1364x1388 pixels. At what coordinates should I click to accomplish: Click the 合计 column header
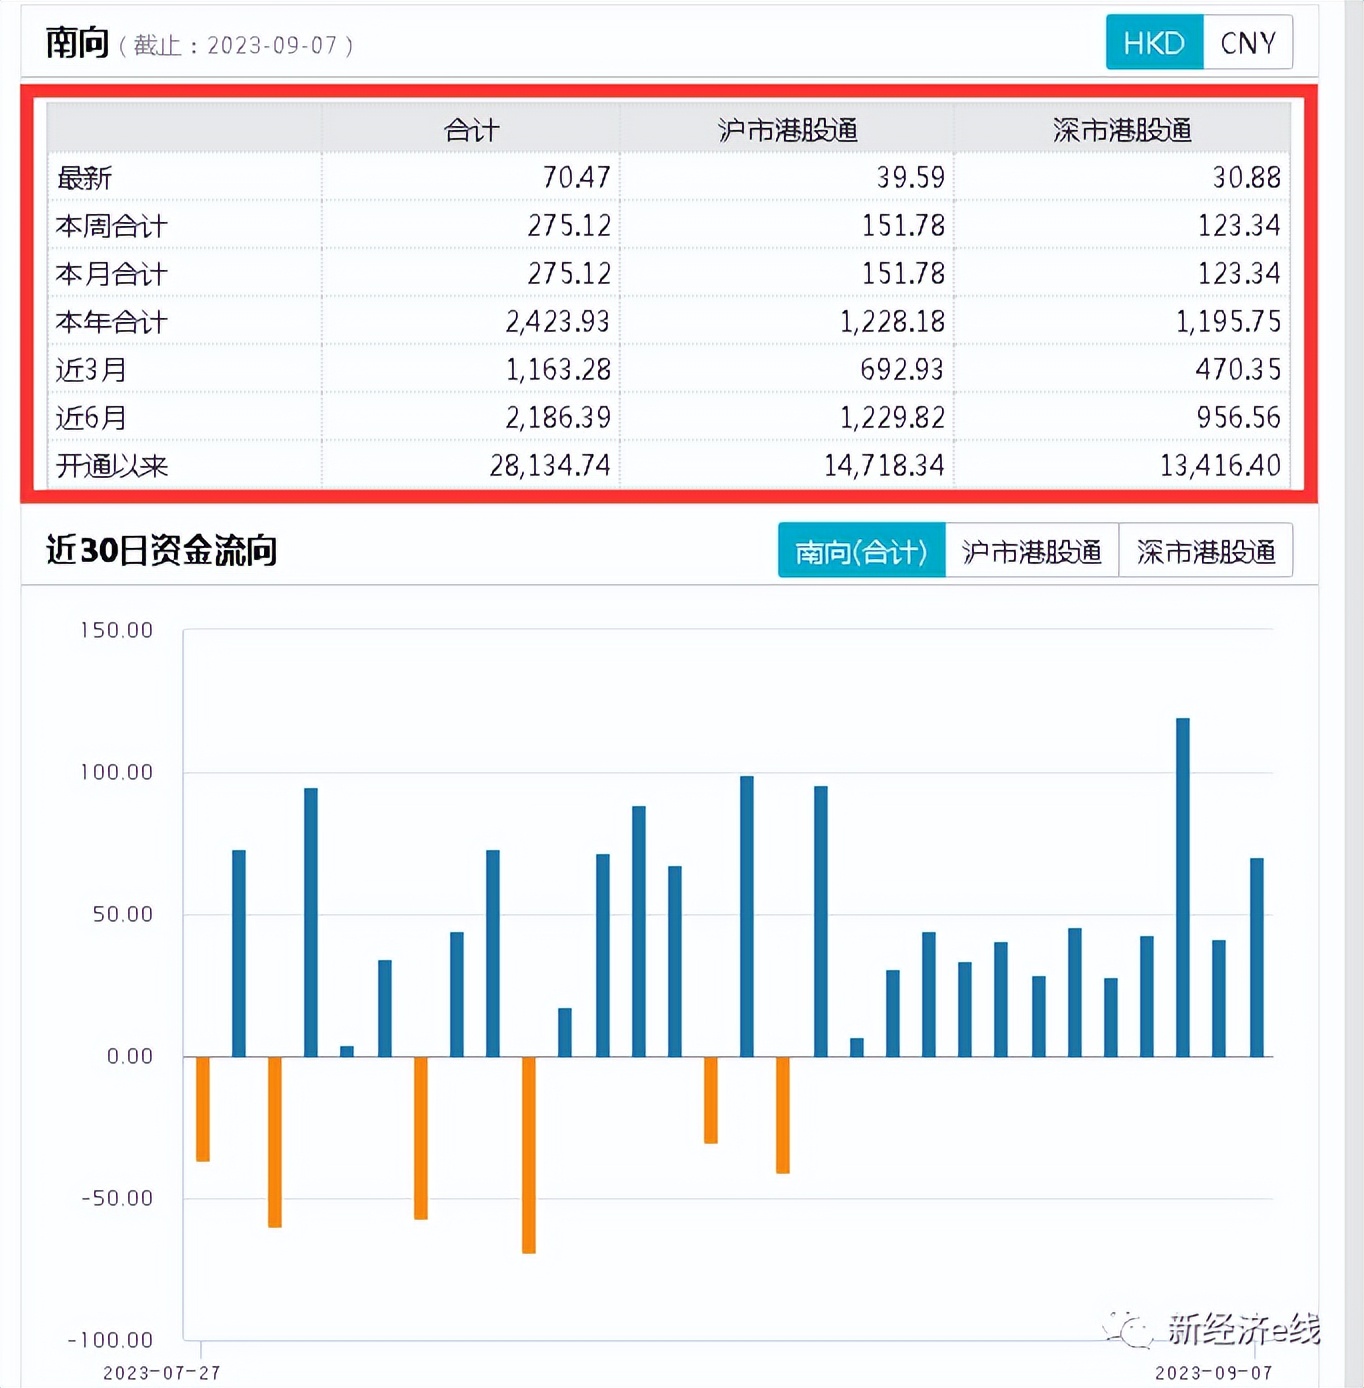(x=471, y=128)
